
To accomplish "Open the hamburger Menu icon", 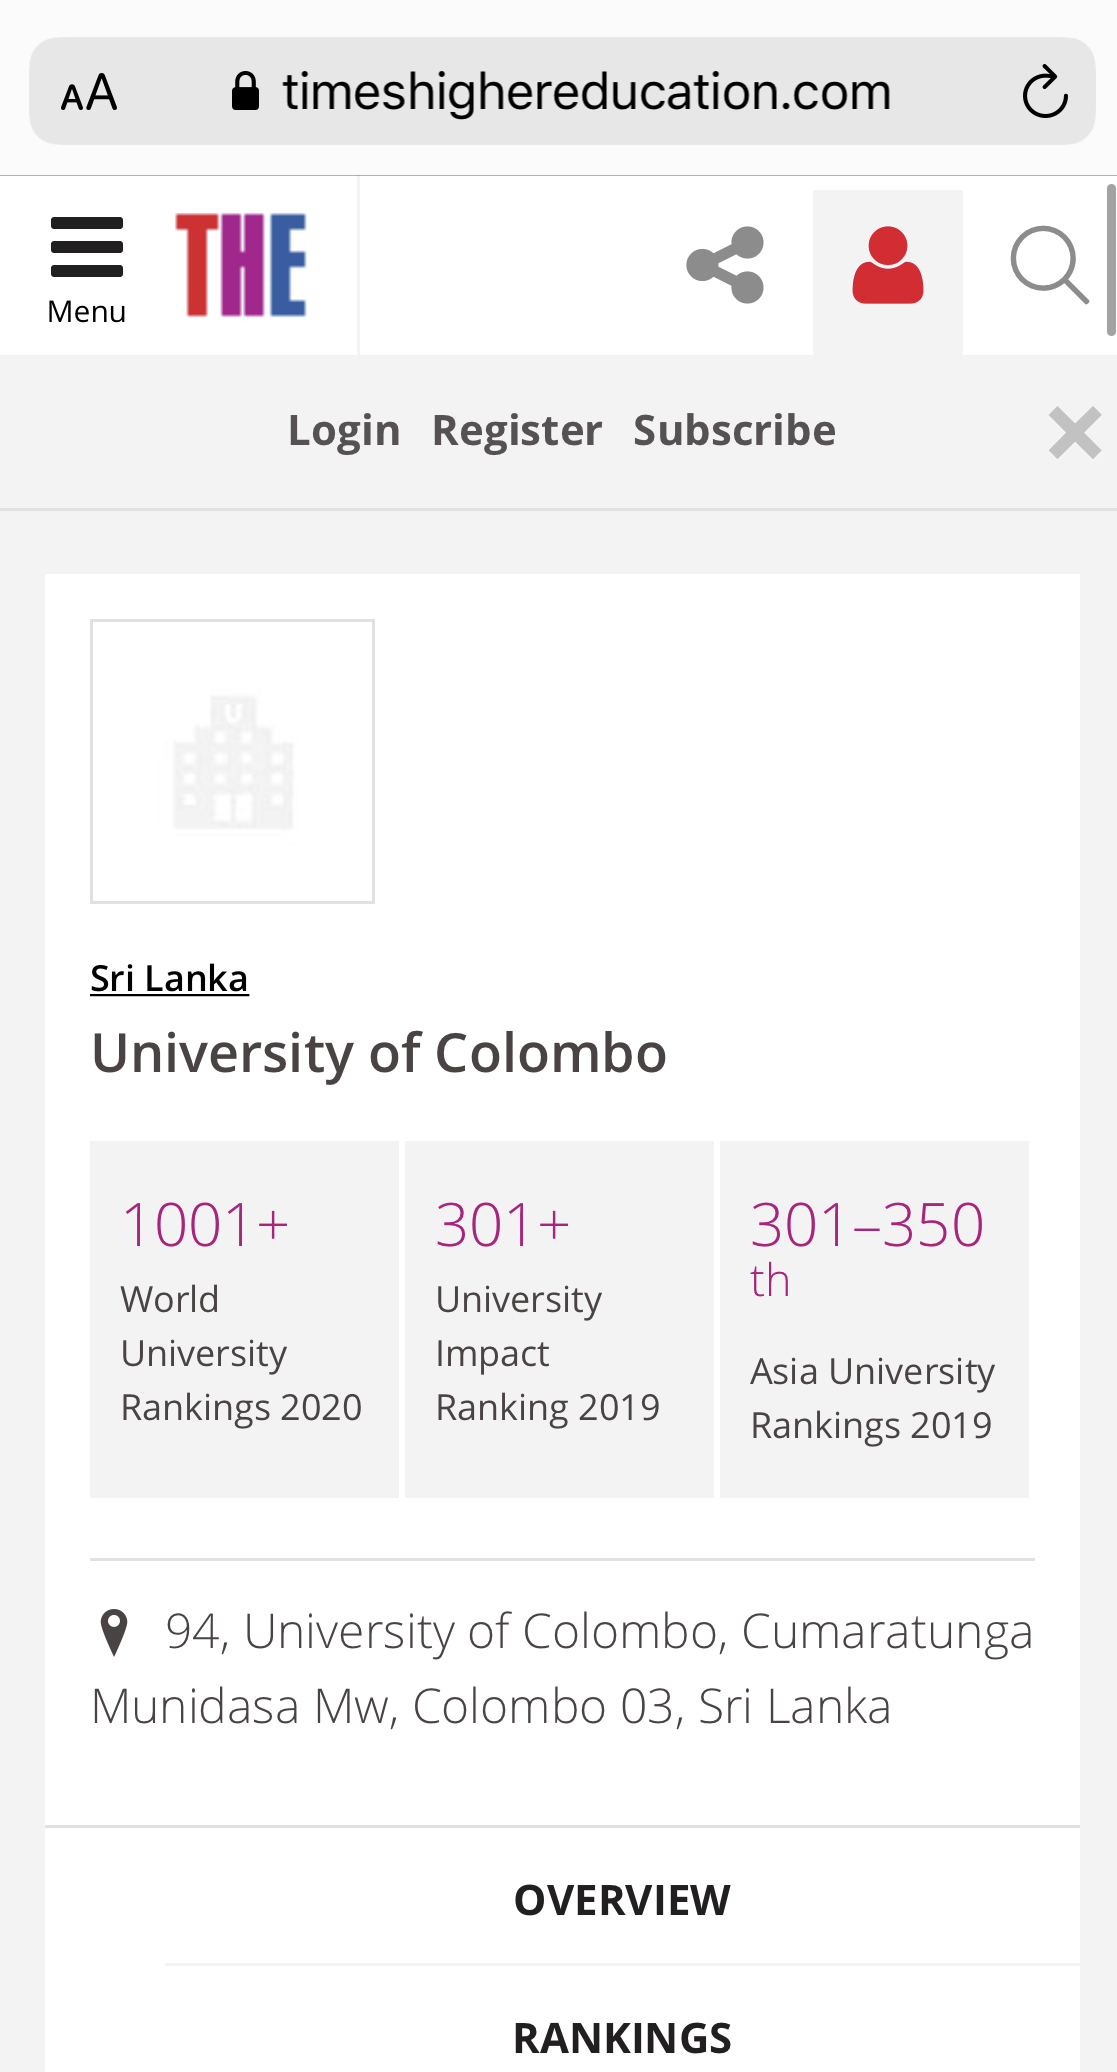I will pyautogui.click(x=86, y=267).
